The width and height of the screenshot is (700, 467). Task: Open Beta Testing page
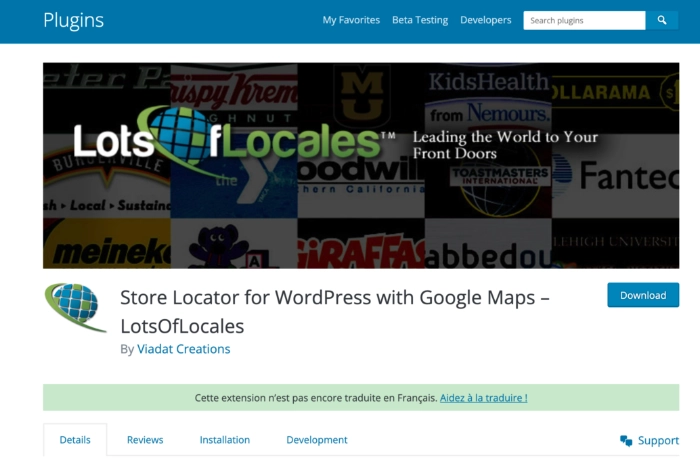click(x=420, y=20)
